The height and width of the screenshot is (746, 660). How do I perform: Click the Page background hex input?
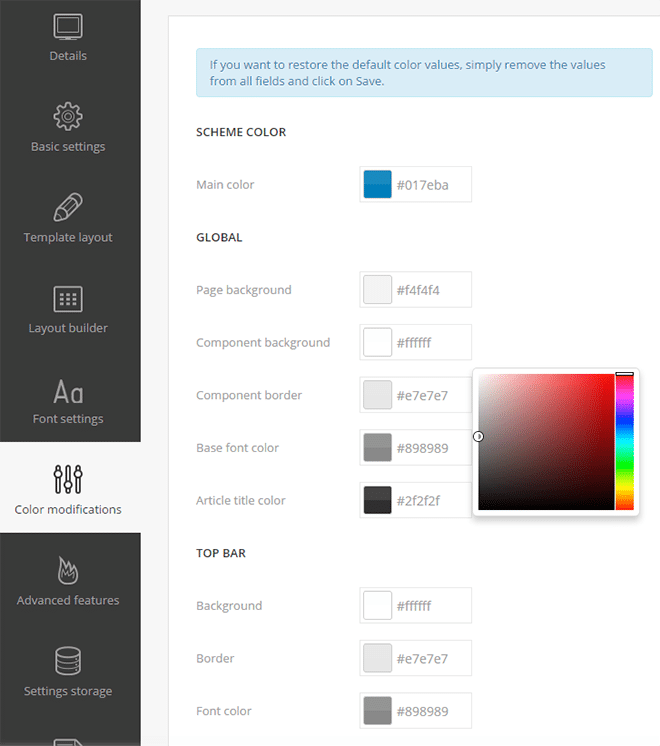[x=430, y=290]
